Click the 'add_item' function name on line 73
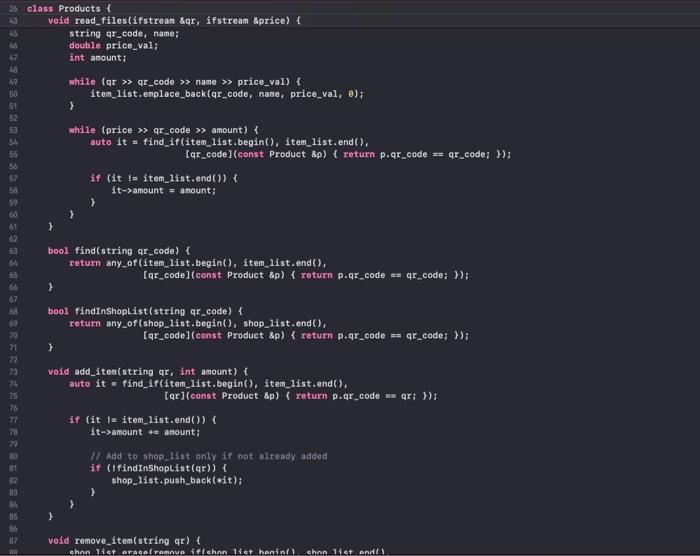This screenshot has height=556, width=700. (x=95, y=372)
